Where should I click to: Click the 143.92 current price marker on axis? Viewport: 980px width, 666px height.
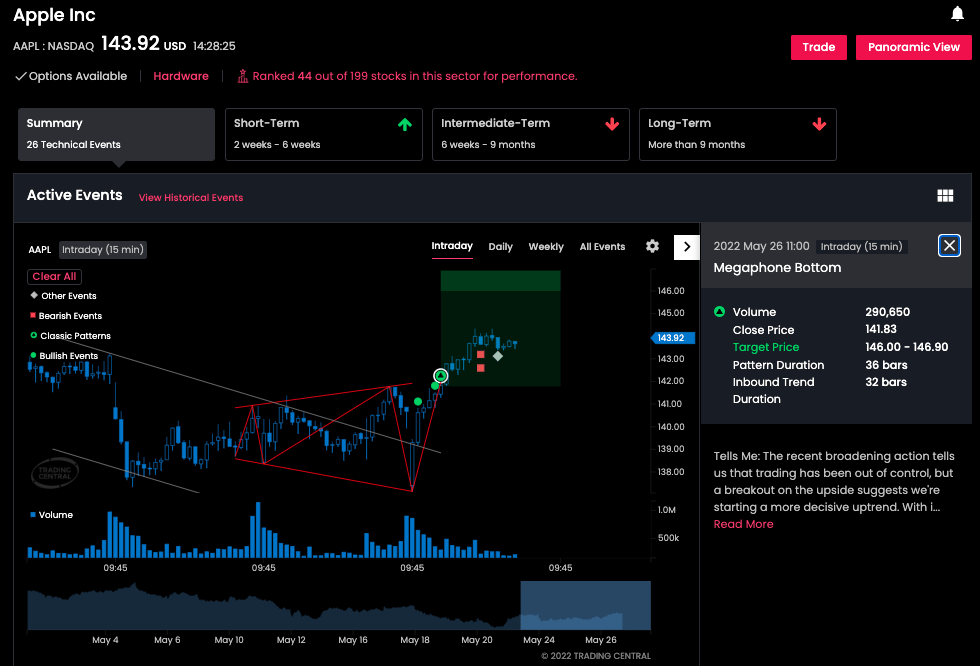[672, 338]
